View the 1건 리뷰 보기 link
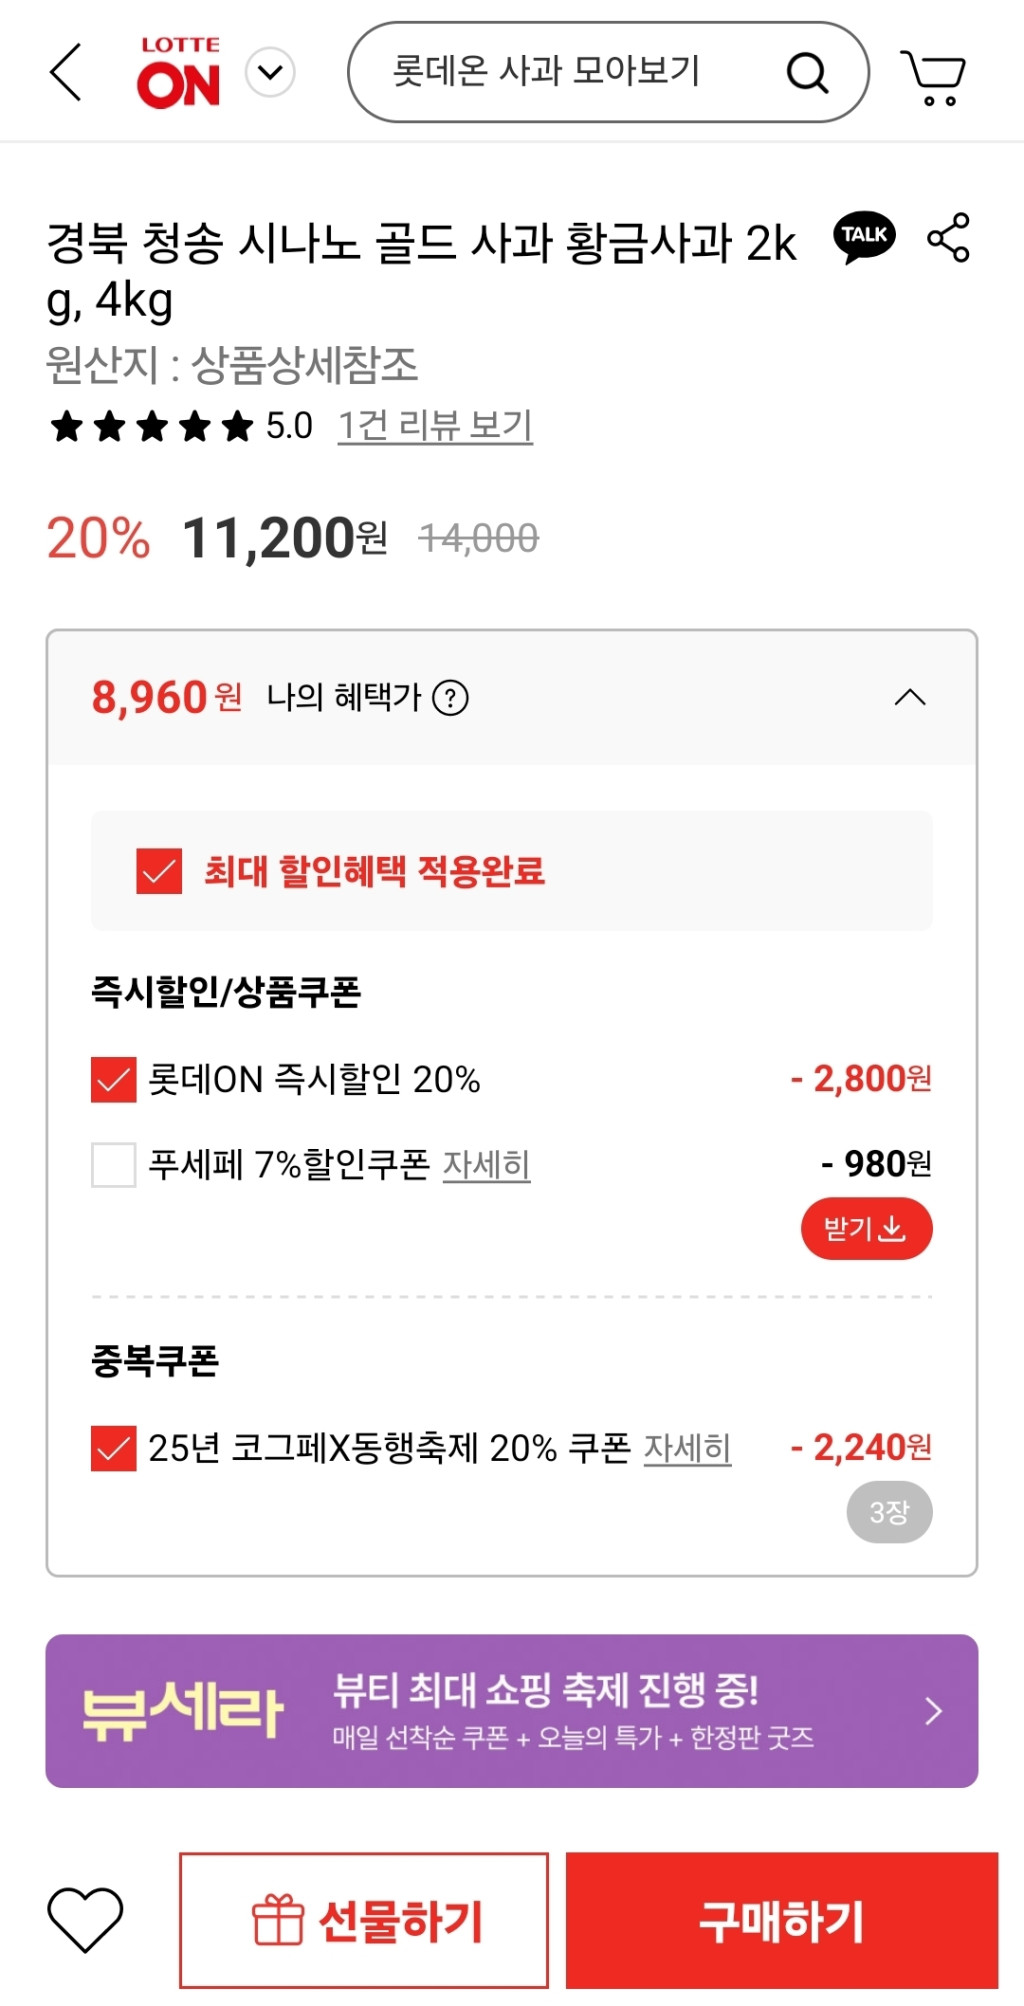Screen dimensions: 1024x2006 (435, 426)
